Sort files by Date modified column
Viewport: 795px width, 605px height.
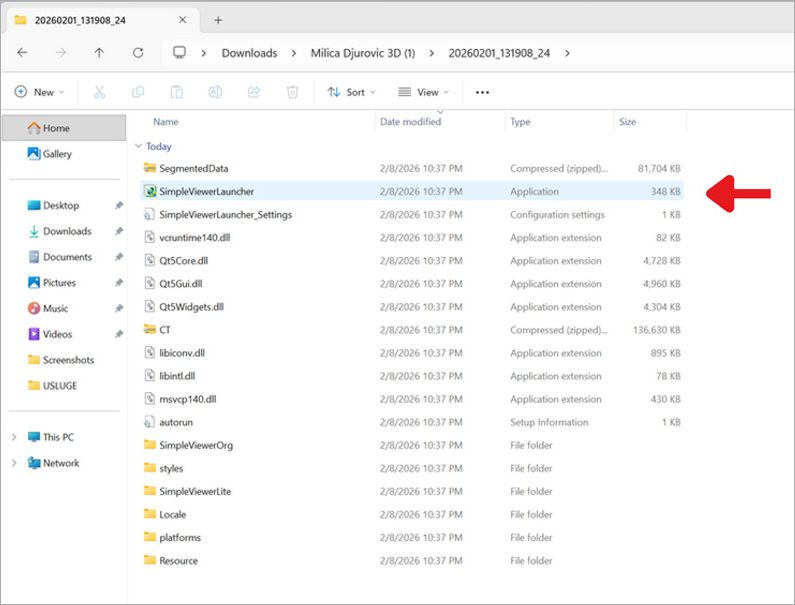tap(410, 122)
